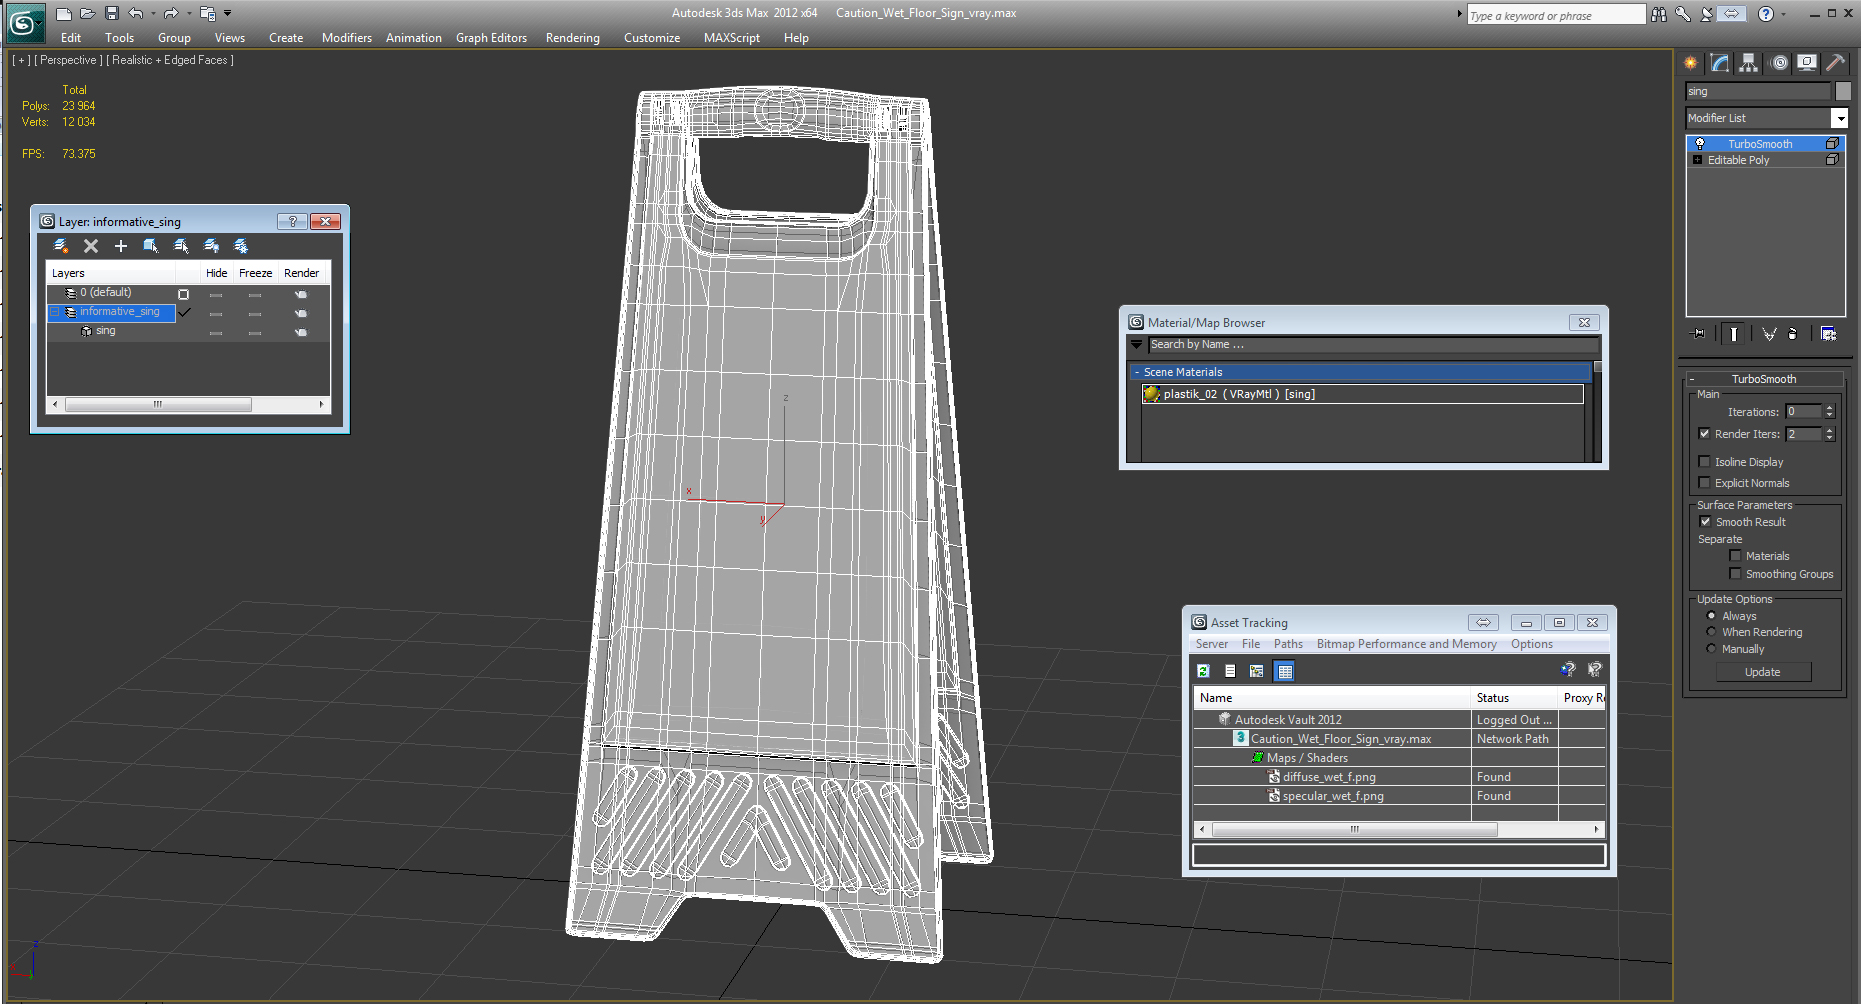Toggle the Smooth Result checkbox
The height and width of the screenshot is (1004, 1861).
1705,522
